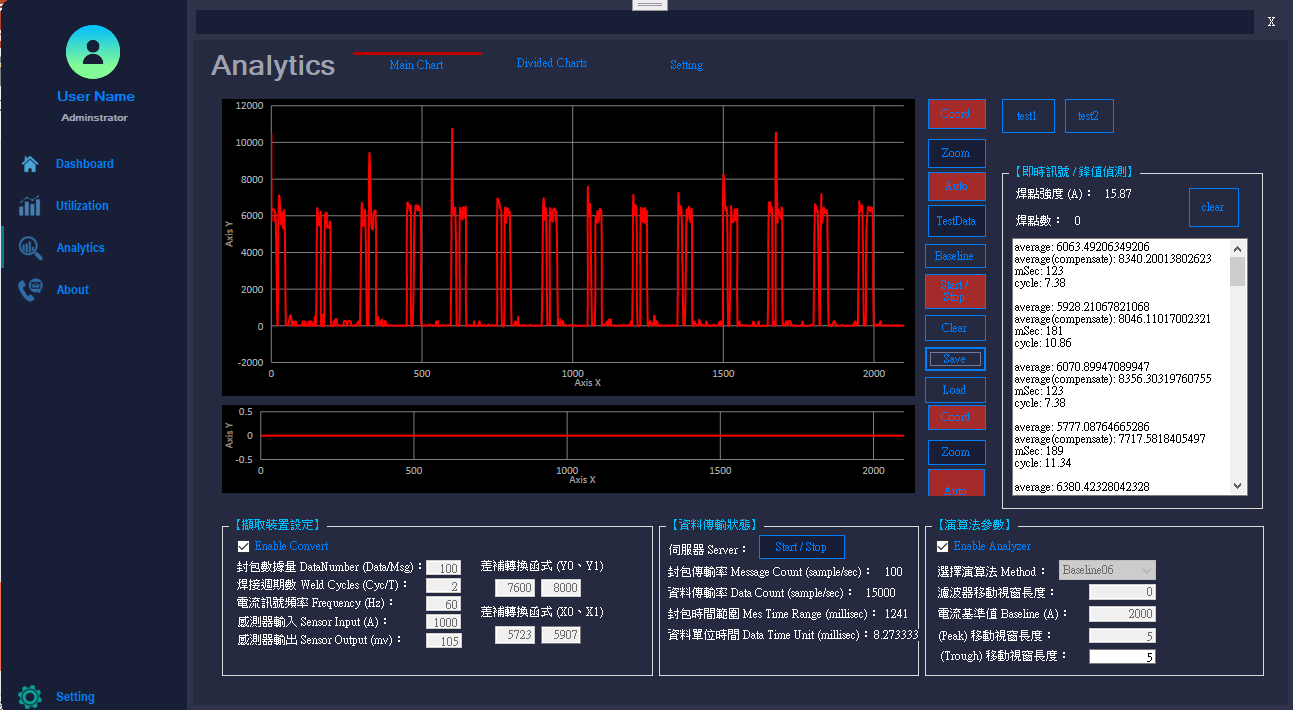The height and width of the screenshot is (710, 1293).
Task: Click the Coord button beside the lower chart
Action: 956,417
